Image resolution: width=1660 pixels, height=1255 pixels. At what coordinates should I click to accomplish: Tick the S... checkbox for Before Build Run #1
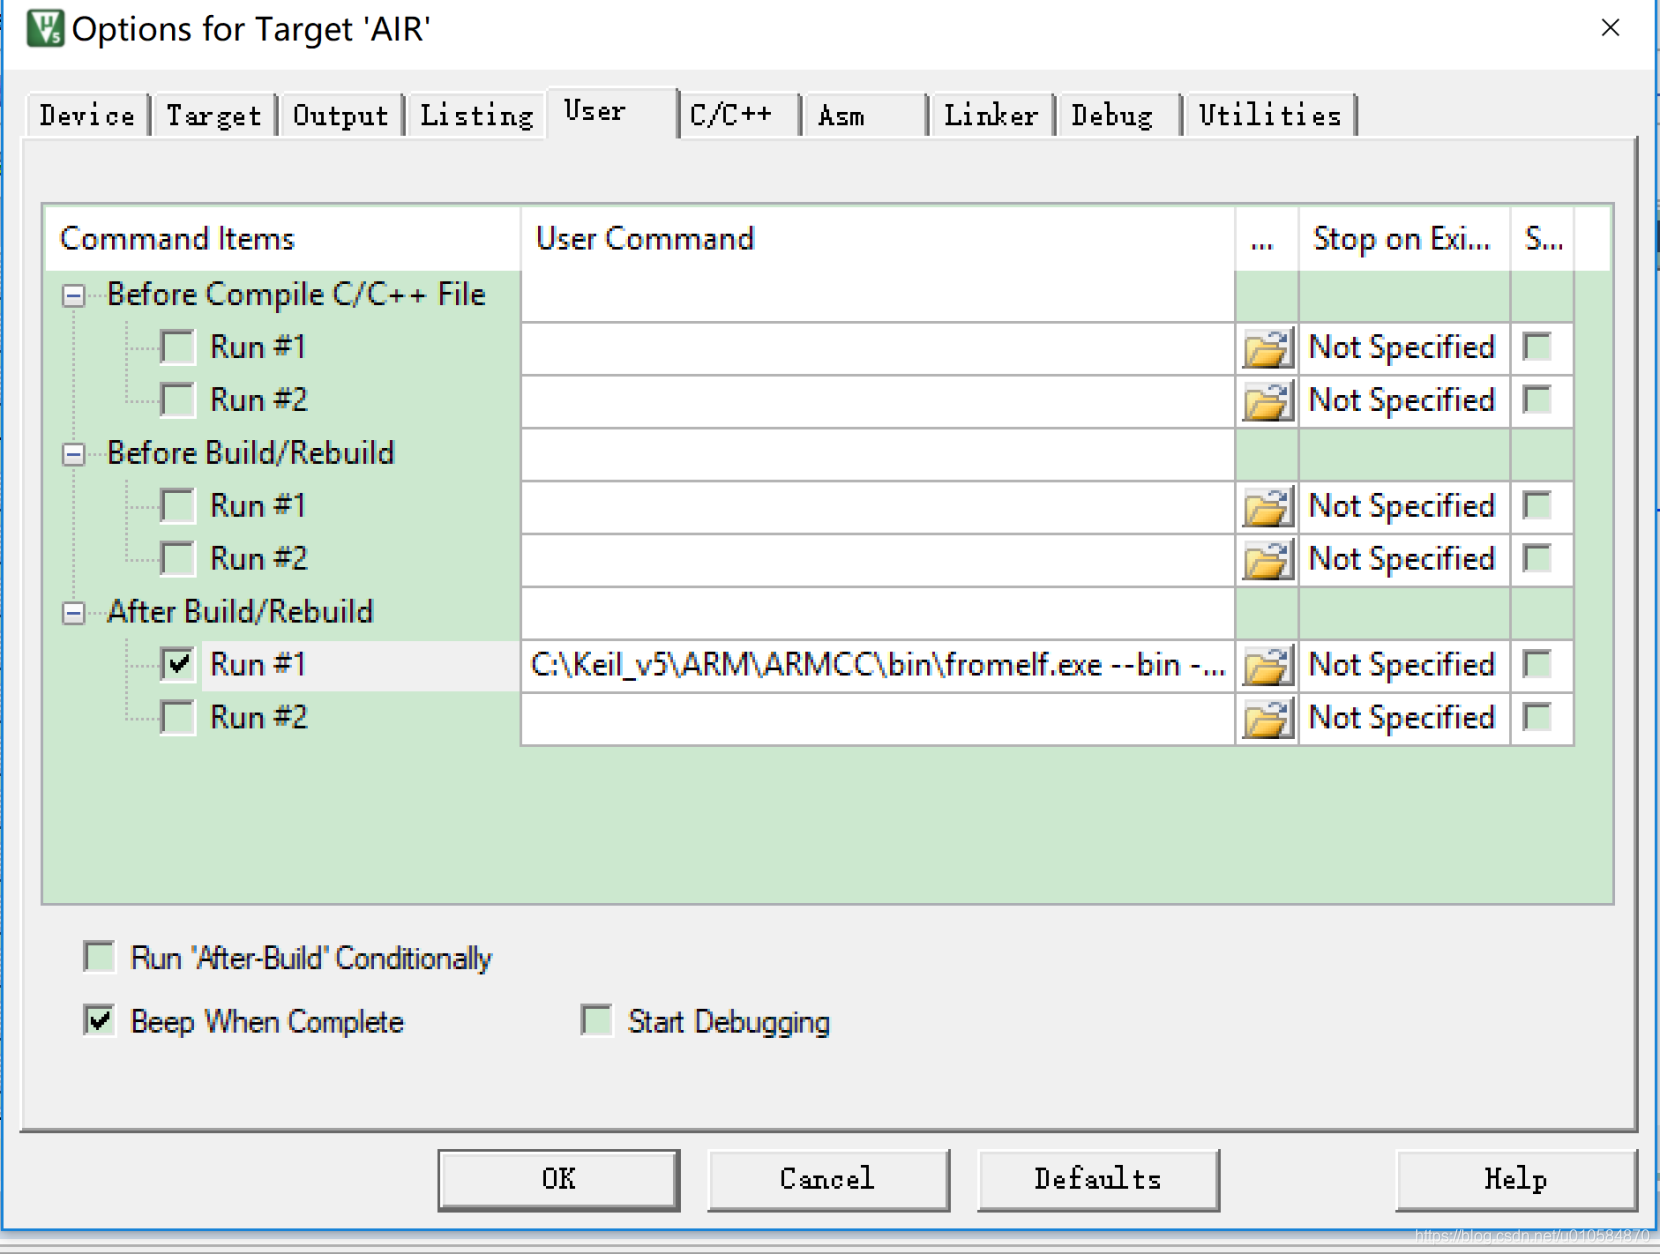pyautogui.click(x=1538, y=506)
